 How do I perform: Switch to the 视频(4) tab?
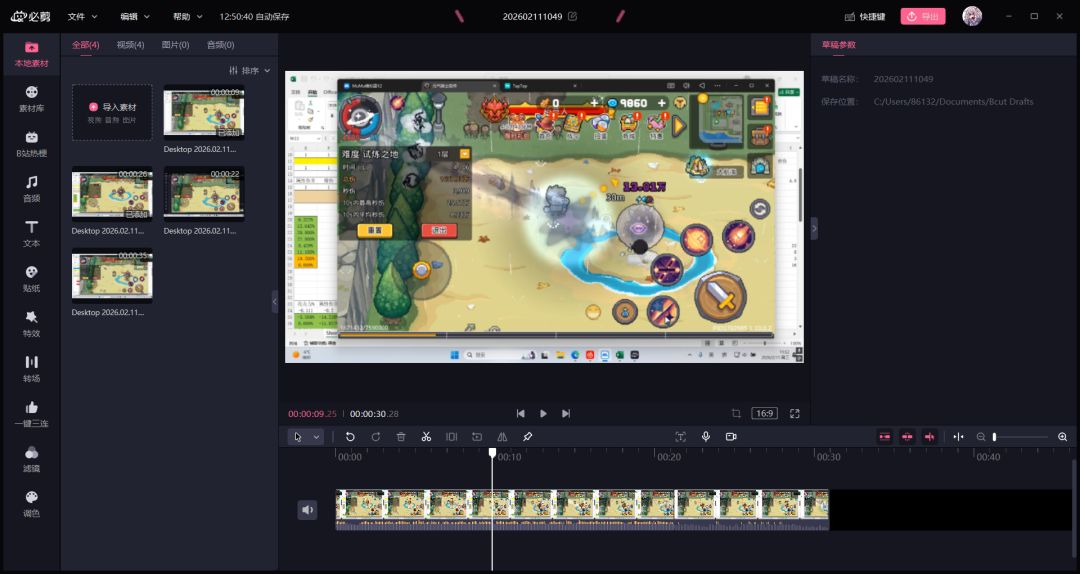click(x=130, y=45)
